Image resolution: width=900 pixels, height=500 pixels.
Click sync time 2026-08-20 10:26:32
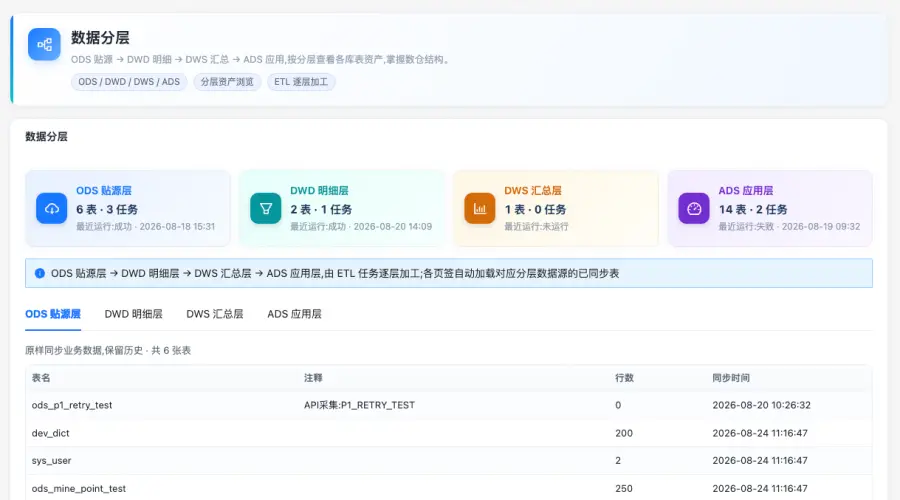pyautogui.click(x=762, y=405)
